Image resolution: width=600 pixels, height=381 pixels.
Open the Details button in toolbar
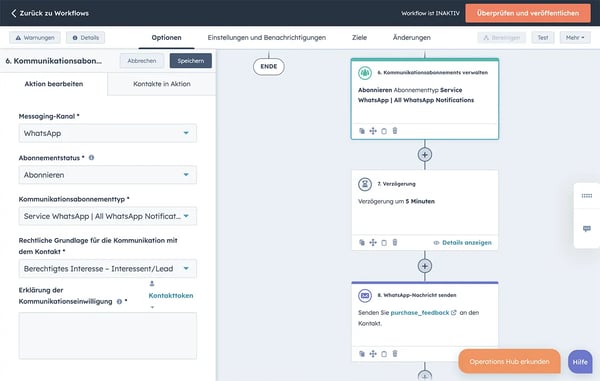pos(85,37)
